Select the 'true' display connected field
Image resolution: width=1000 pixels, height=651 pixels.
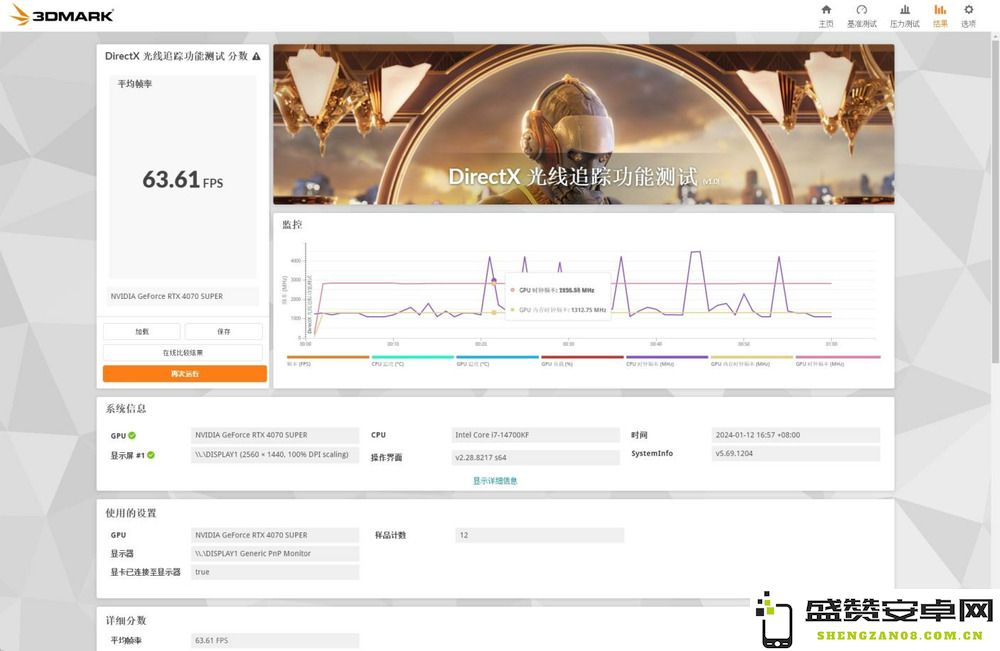tap(275, 572)
